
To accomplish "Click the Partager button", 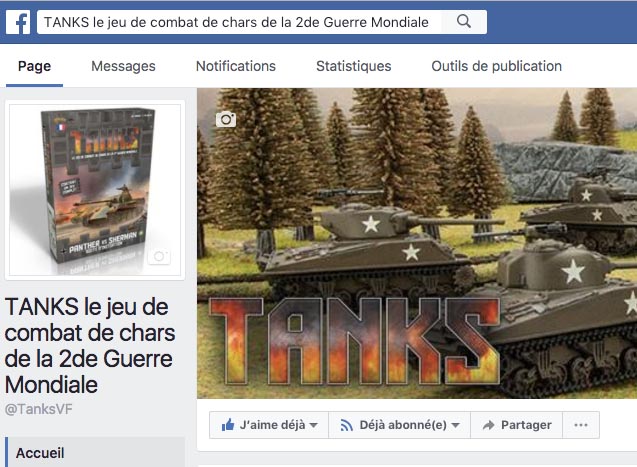I will [516, 425].
